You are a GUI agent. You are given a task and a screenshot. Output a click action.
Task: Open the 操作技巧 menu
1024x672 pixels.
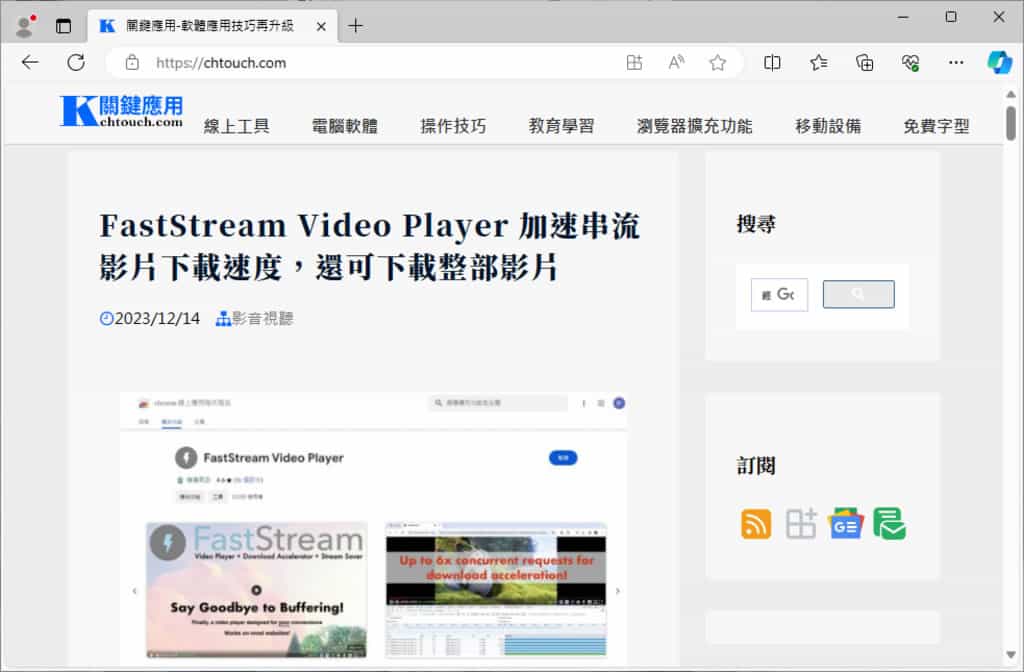tap(453, 125)
